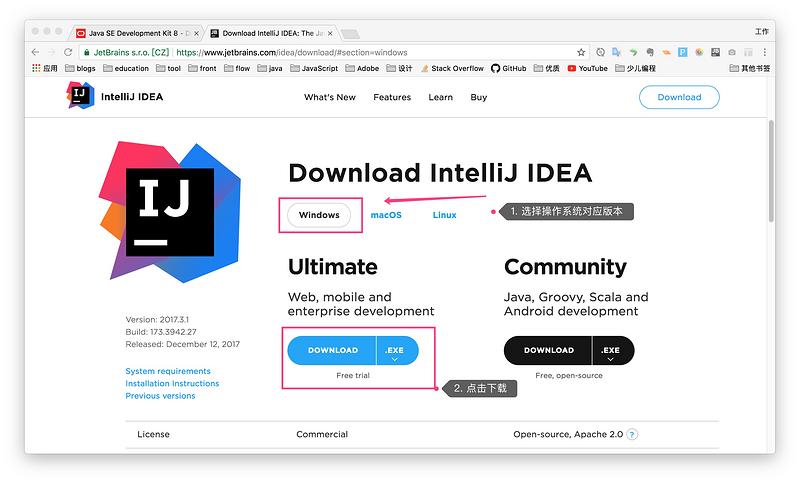The width and height of the screenshot is (800, 483).
Task: Open the apps grid shortcut in bookmarks bar
Action: click(44, 68)
